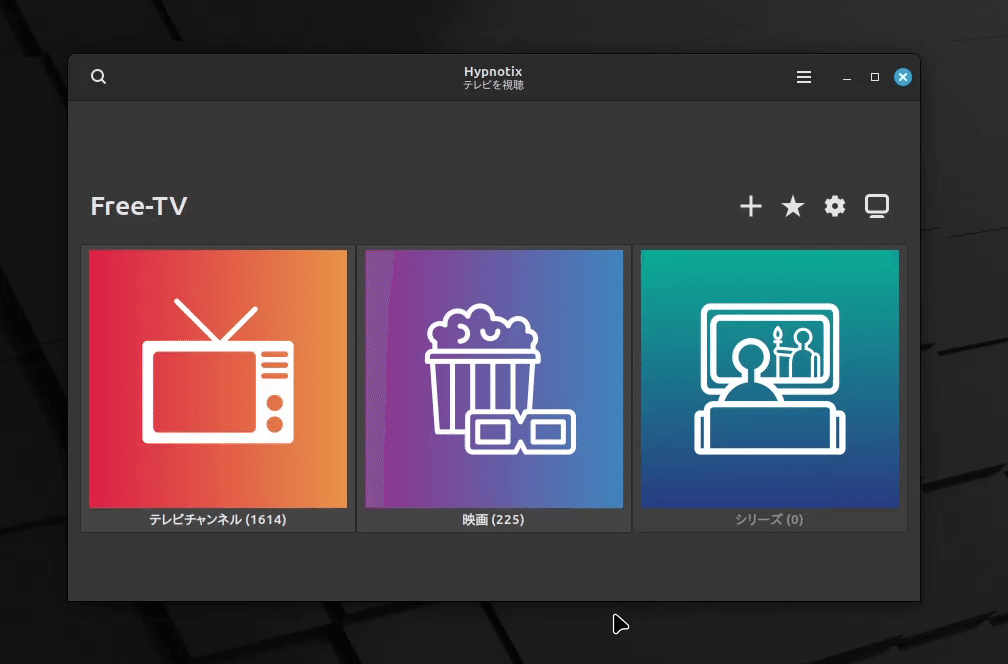Click the 映画 (225) label
The width and height of the screenshot is (1008, 664).
tap(494, 519)
